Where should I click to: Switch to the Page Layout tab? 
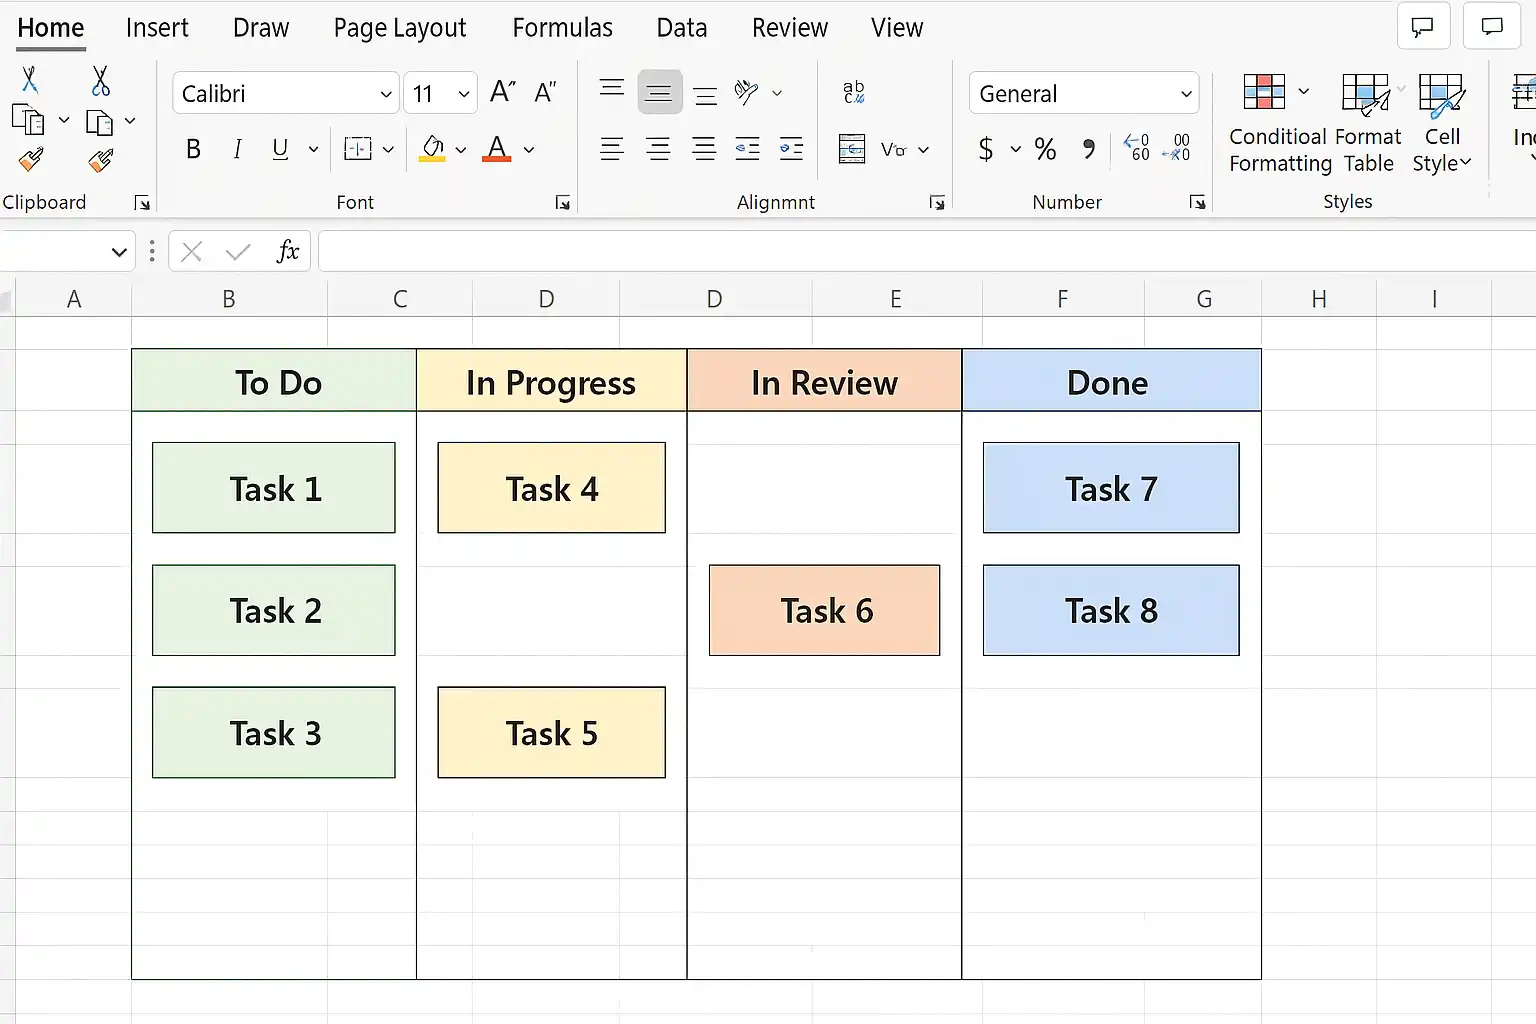400,28
